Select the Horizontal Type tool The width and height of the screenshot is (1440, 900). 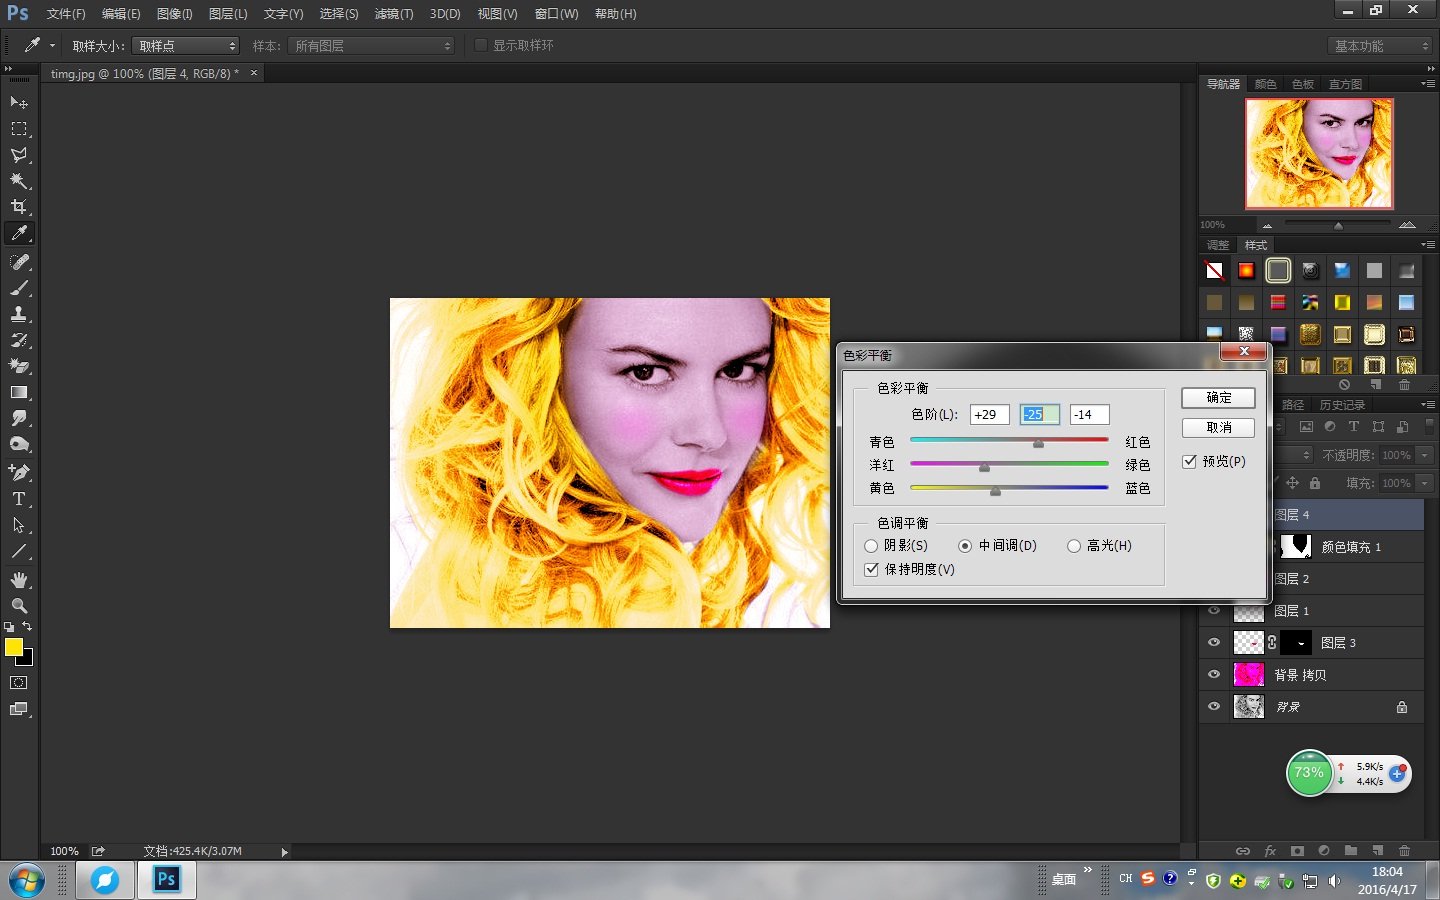coord(20,499)
